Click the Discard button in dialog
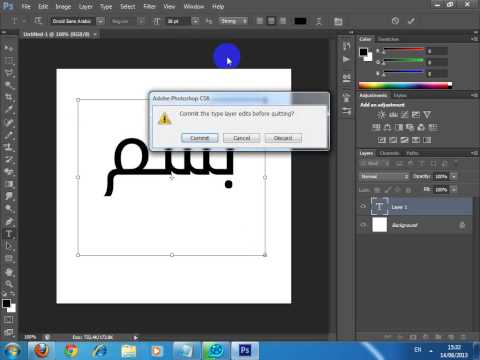This screenshot has height=360, width=480. [x=283, y=138]
